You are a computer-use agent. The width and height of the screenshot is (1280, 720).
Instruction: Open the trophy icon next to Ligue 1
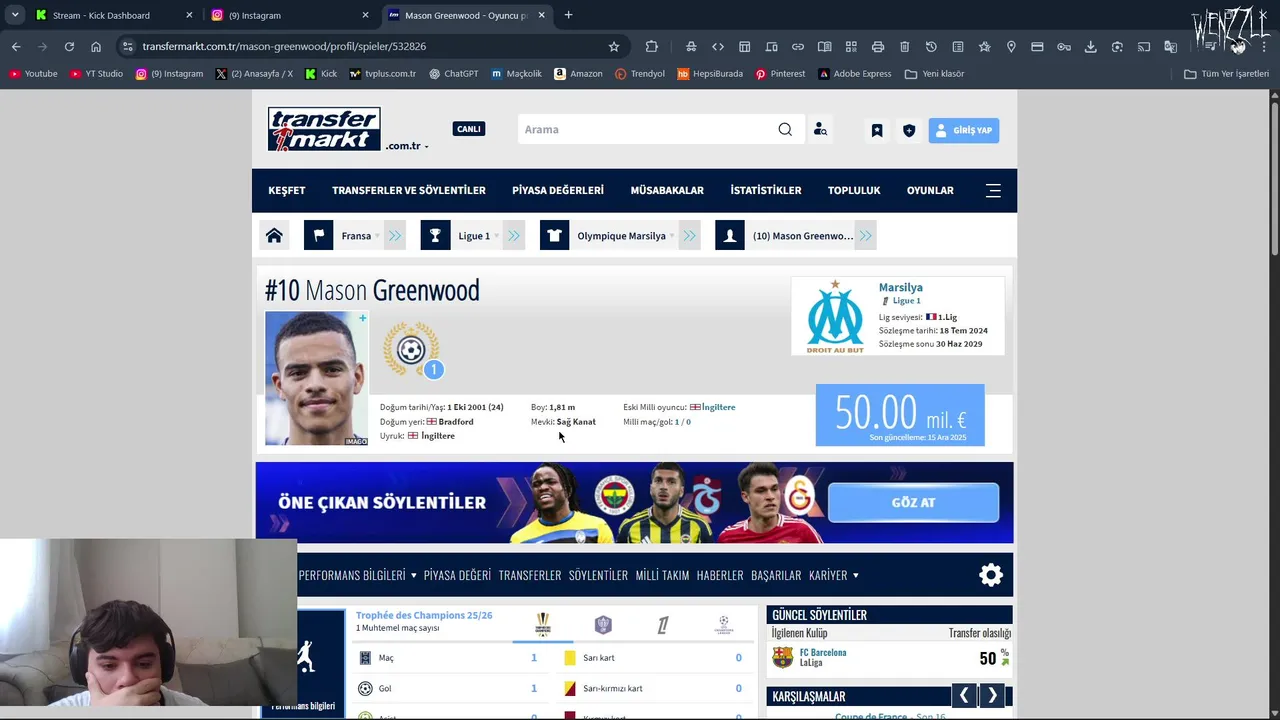435,236
